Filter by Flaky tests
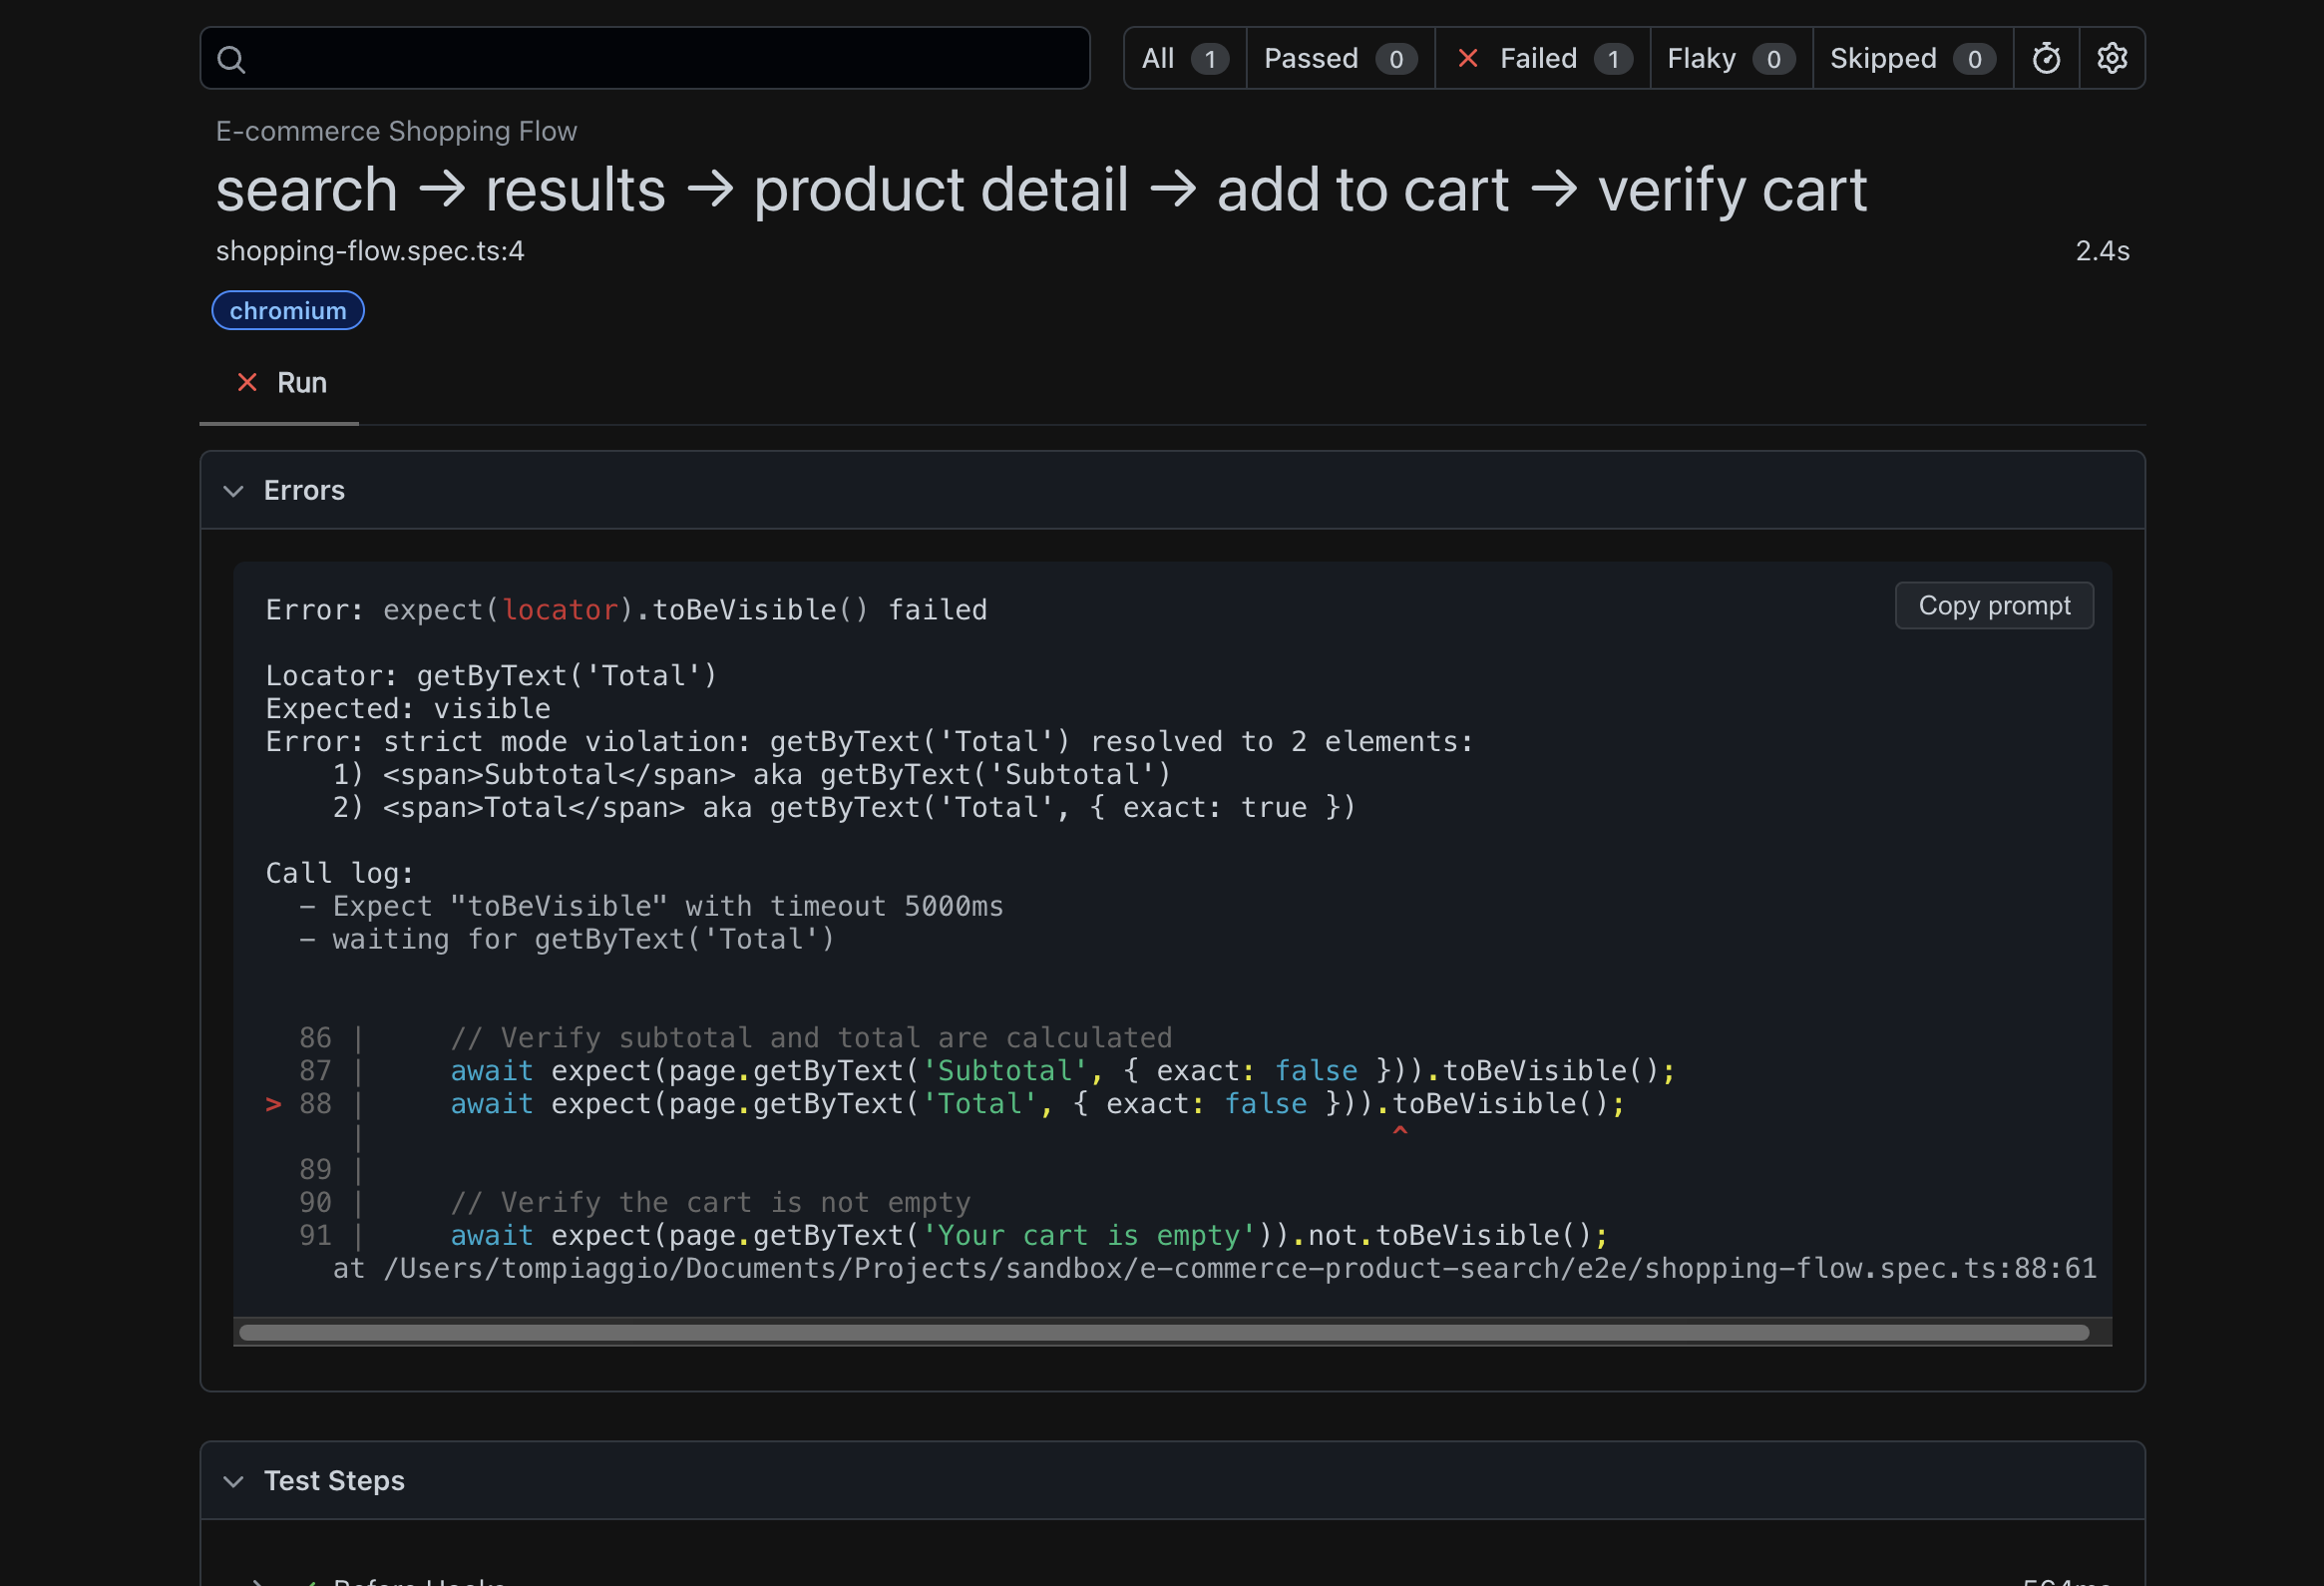Screen dimensions: 2324x1586 tap(1700, 58)
